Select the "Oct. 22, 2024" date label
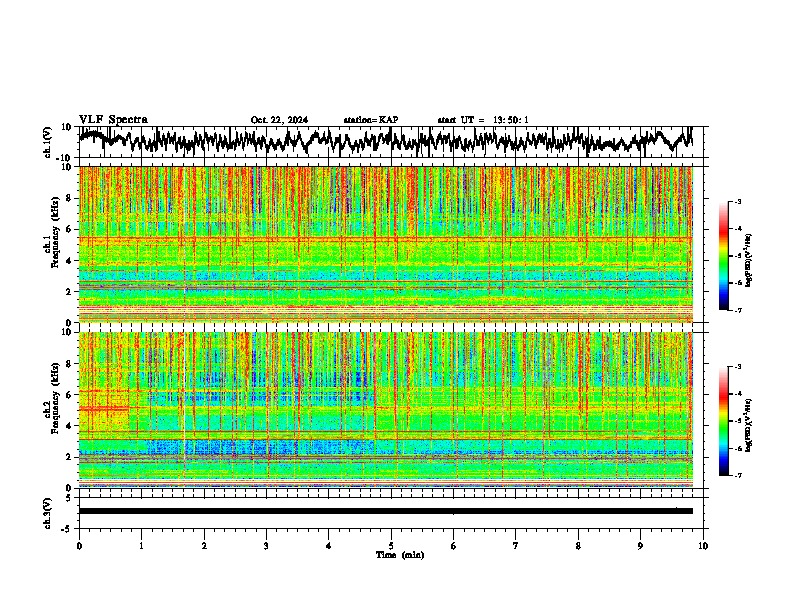The width and height of the screenshot is (792, 612). click(279, 120)
